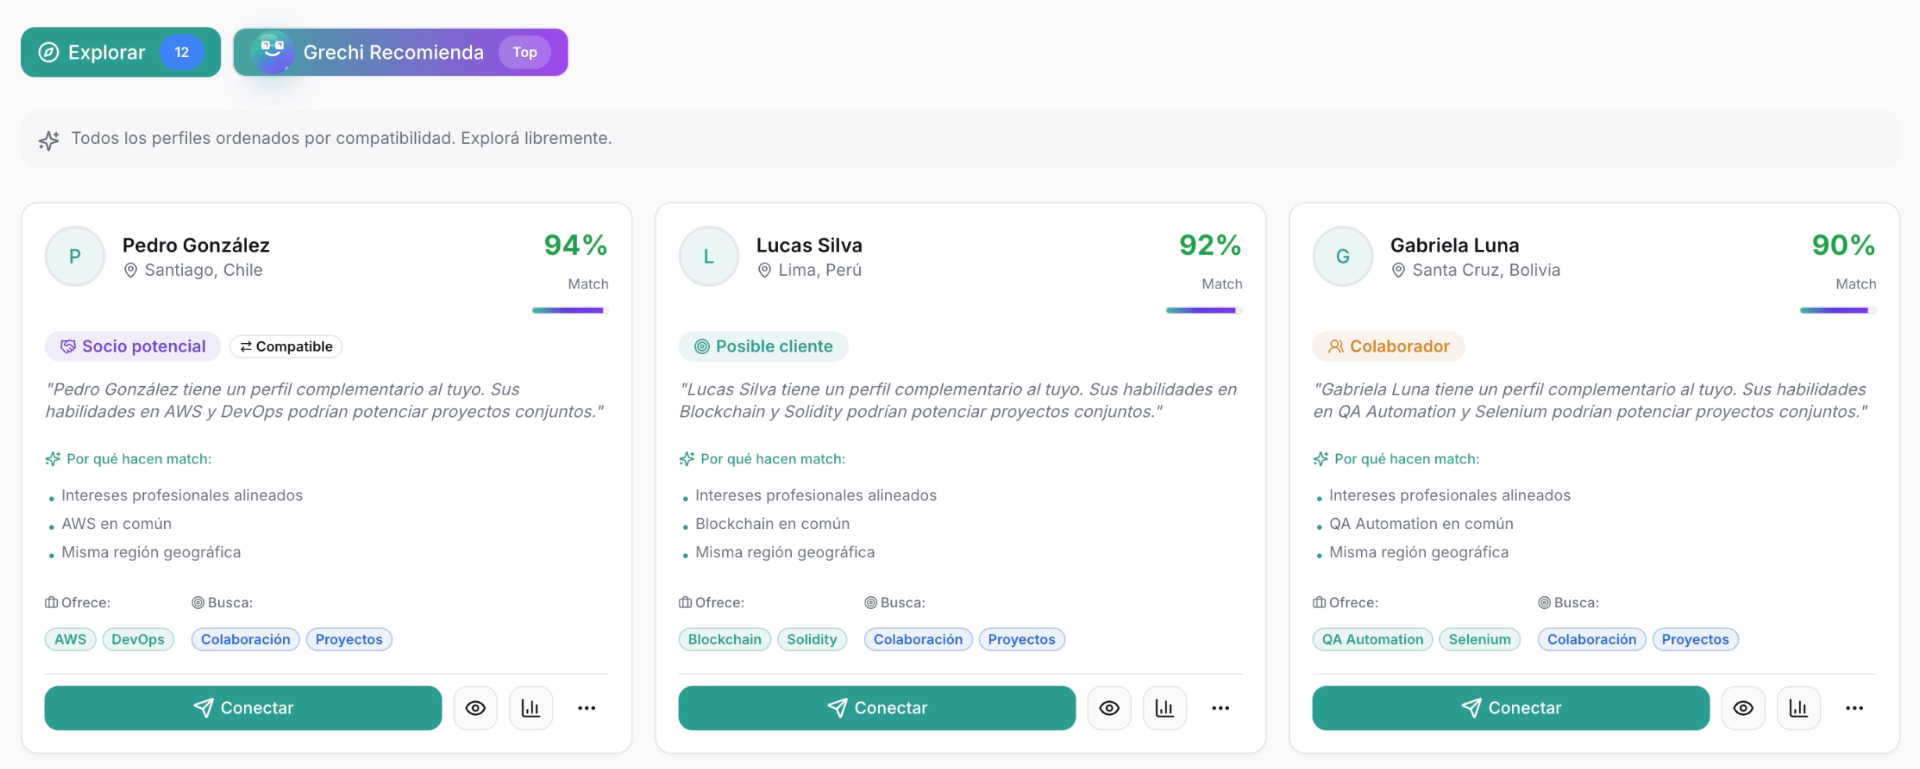Select the Blockchain skill tag
The height and width of the screenshot is (769, 1920).
725,640
